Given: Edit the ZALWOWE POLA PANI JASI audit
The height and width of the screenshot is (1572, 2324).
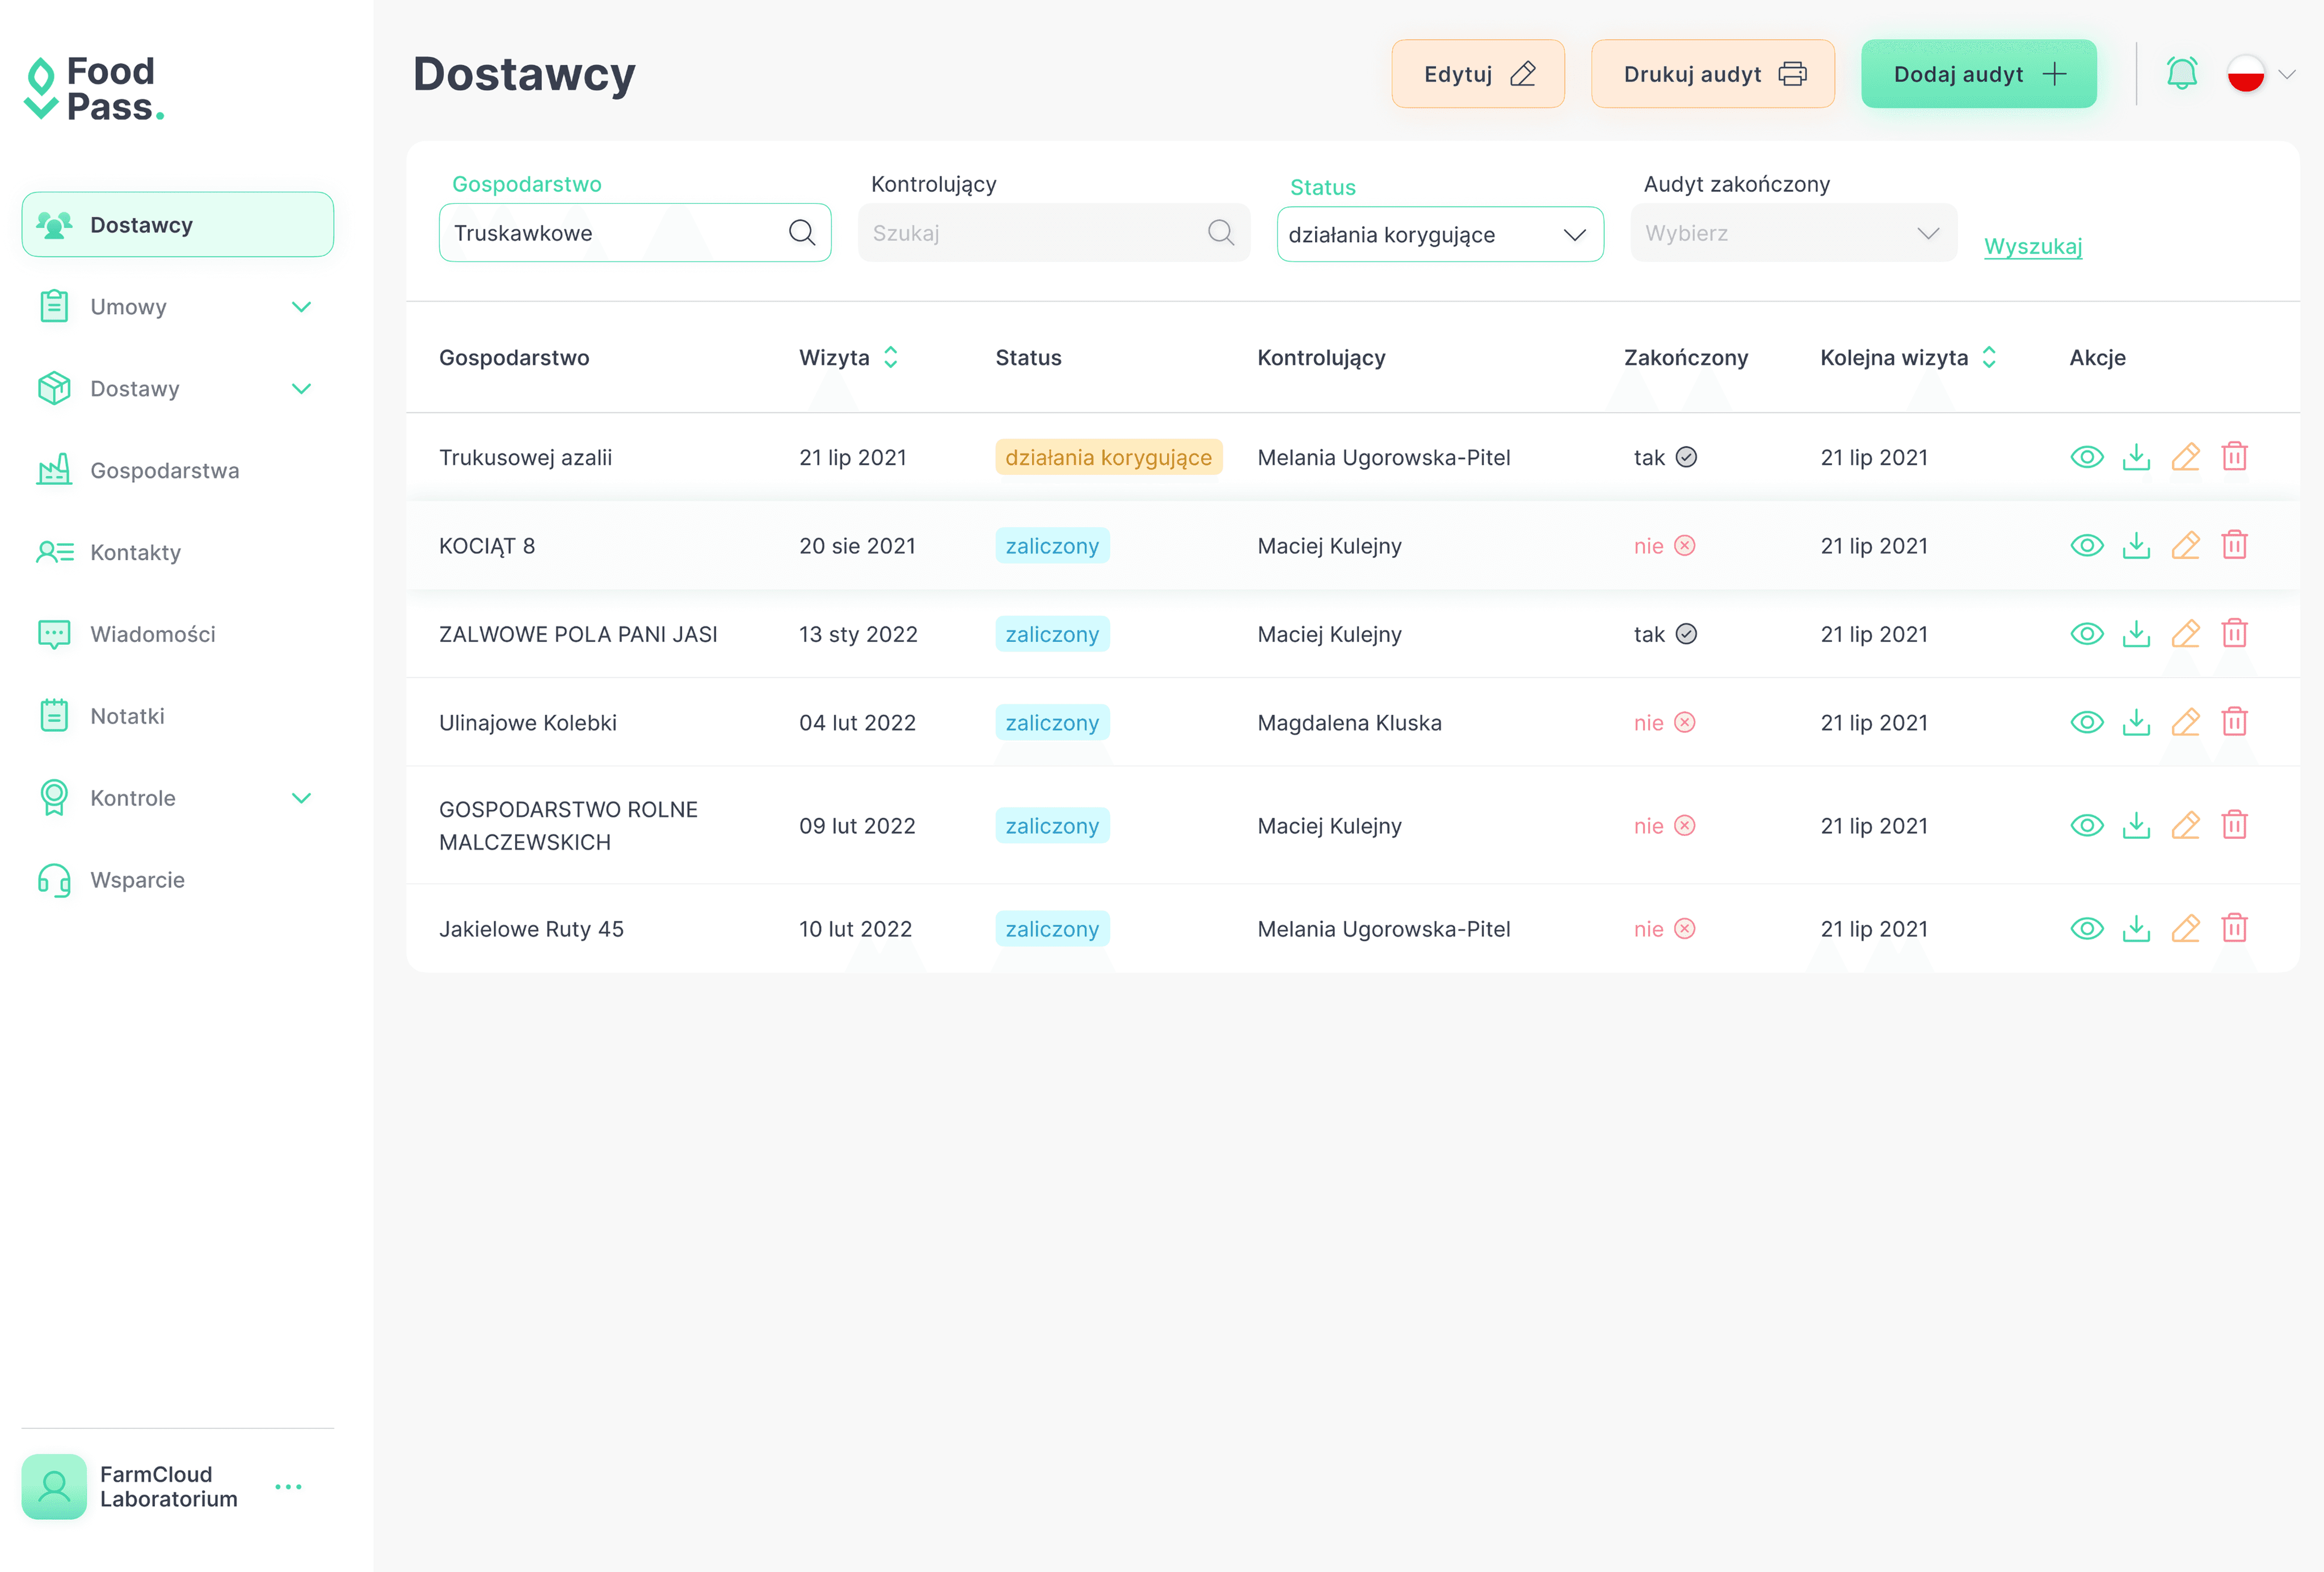Looking at the screenshot, I should tap(2185, 634).
